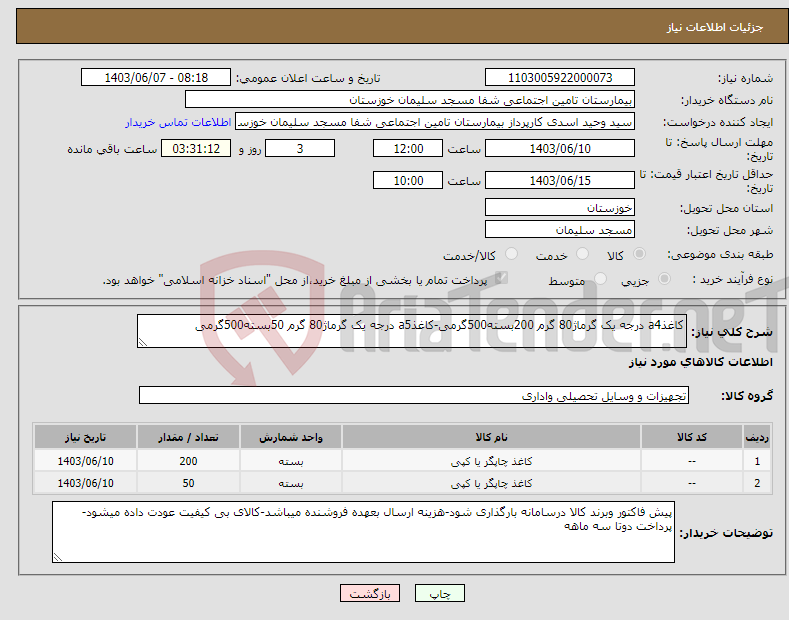Click کاغذ چاپگر یا کپی in row 2
The width and height of the screenshot is (789, 620).
(492, 483)
